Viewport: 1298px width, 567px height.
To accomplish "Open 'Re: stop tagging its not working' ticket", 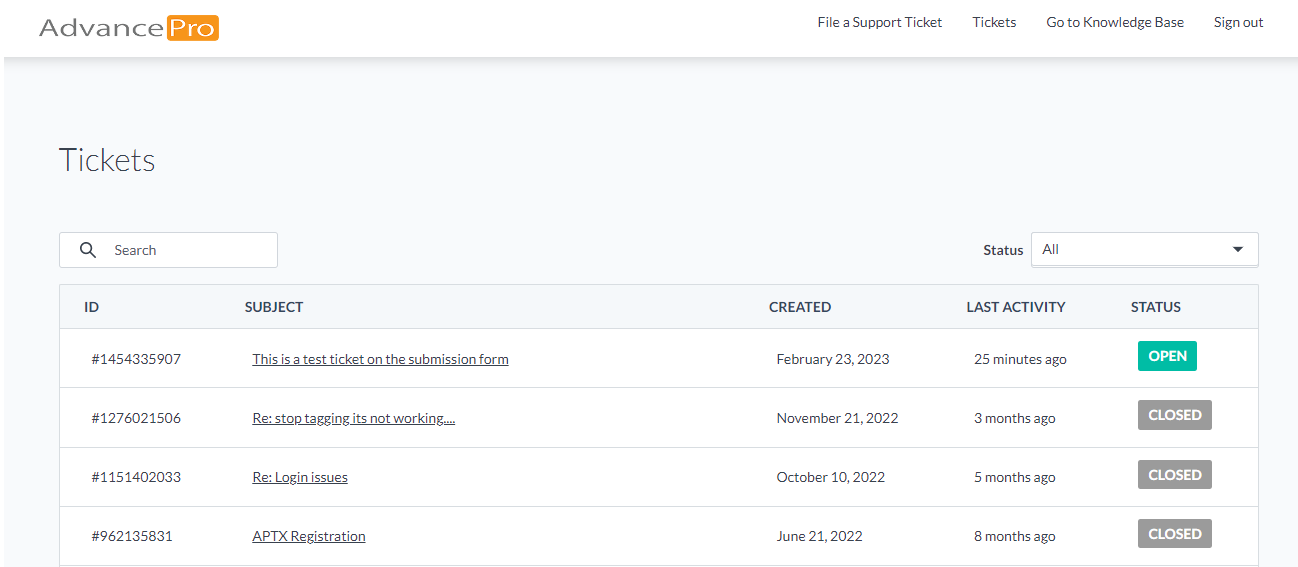I will 353,418.
